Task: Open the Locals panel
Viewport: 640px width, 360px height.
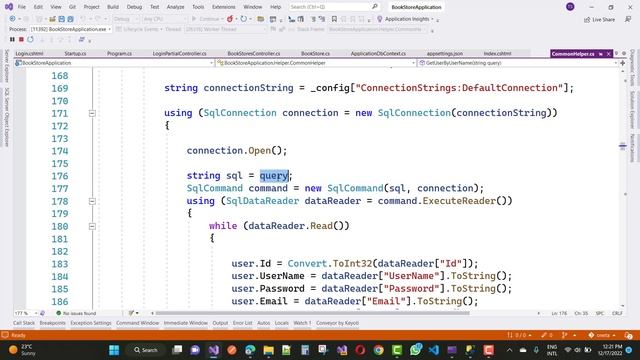Action: 282,323
